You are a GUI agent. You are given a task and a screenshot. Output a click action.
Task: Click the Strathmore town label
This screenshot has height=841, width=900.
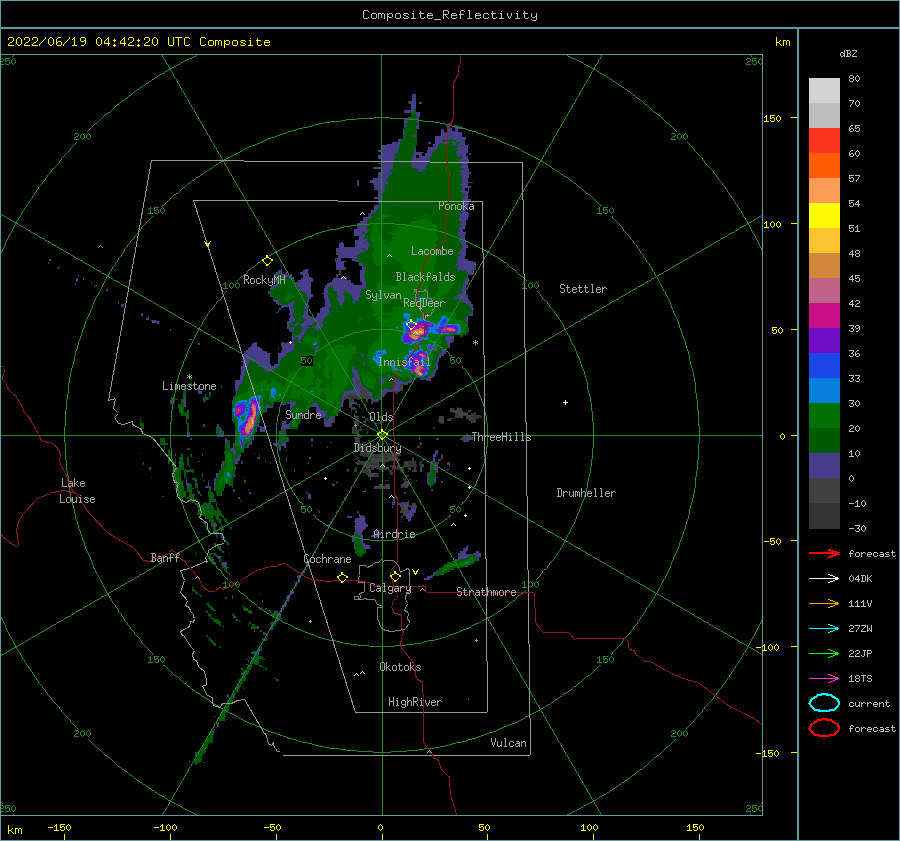click(x=486, y=592)
